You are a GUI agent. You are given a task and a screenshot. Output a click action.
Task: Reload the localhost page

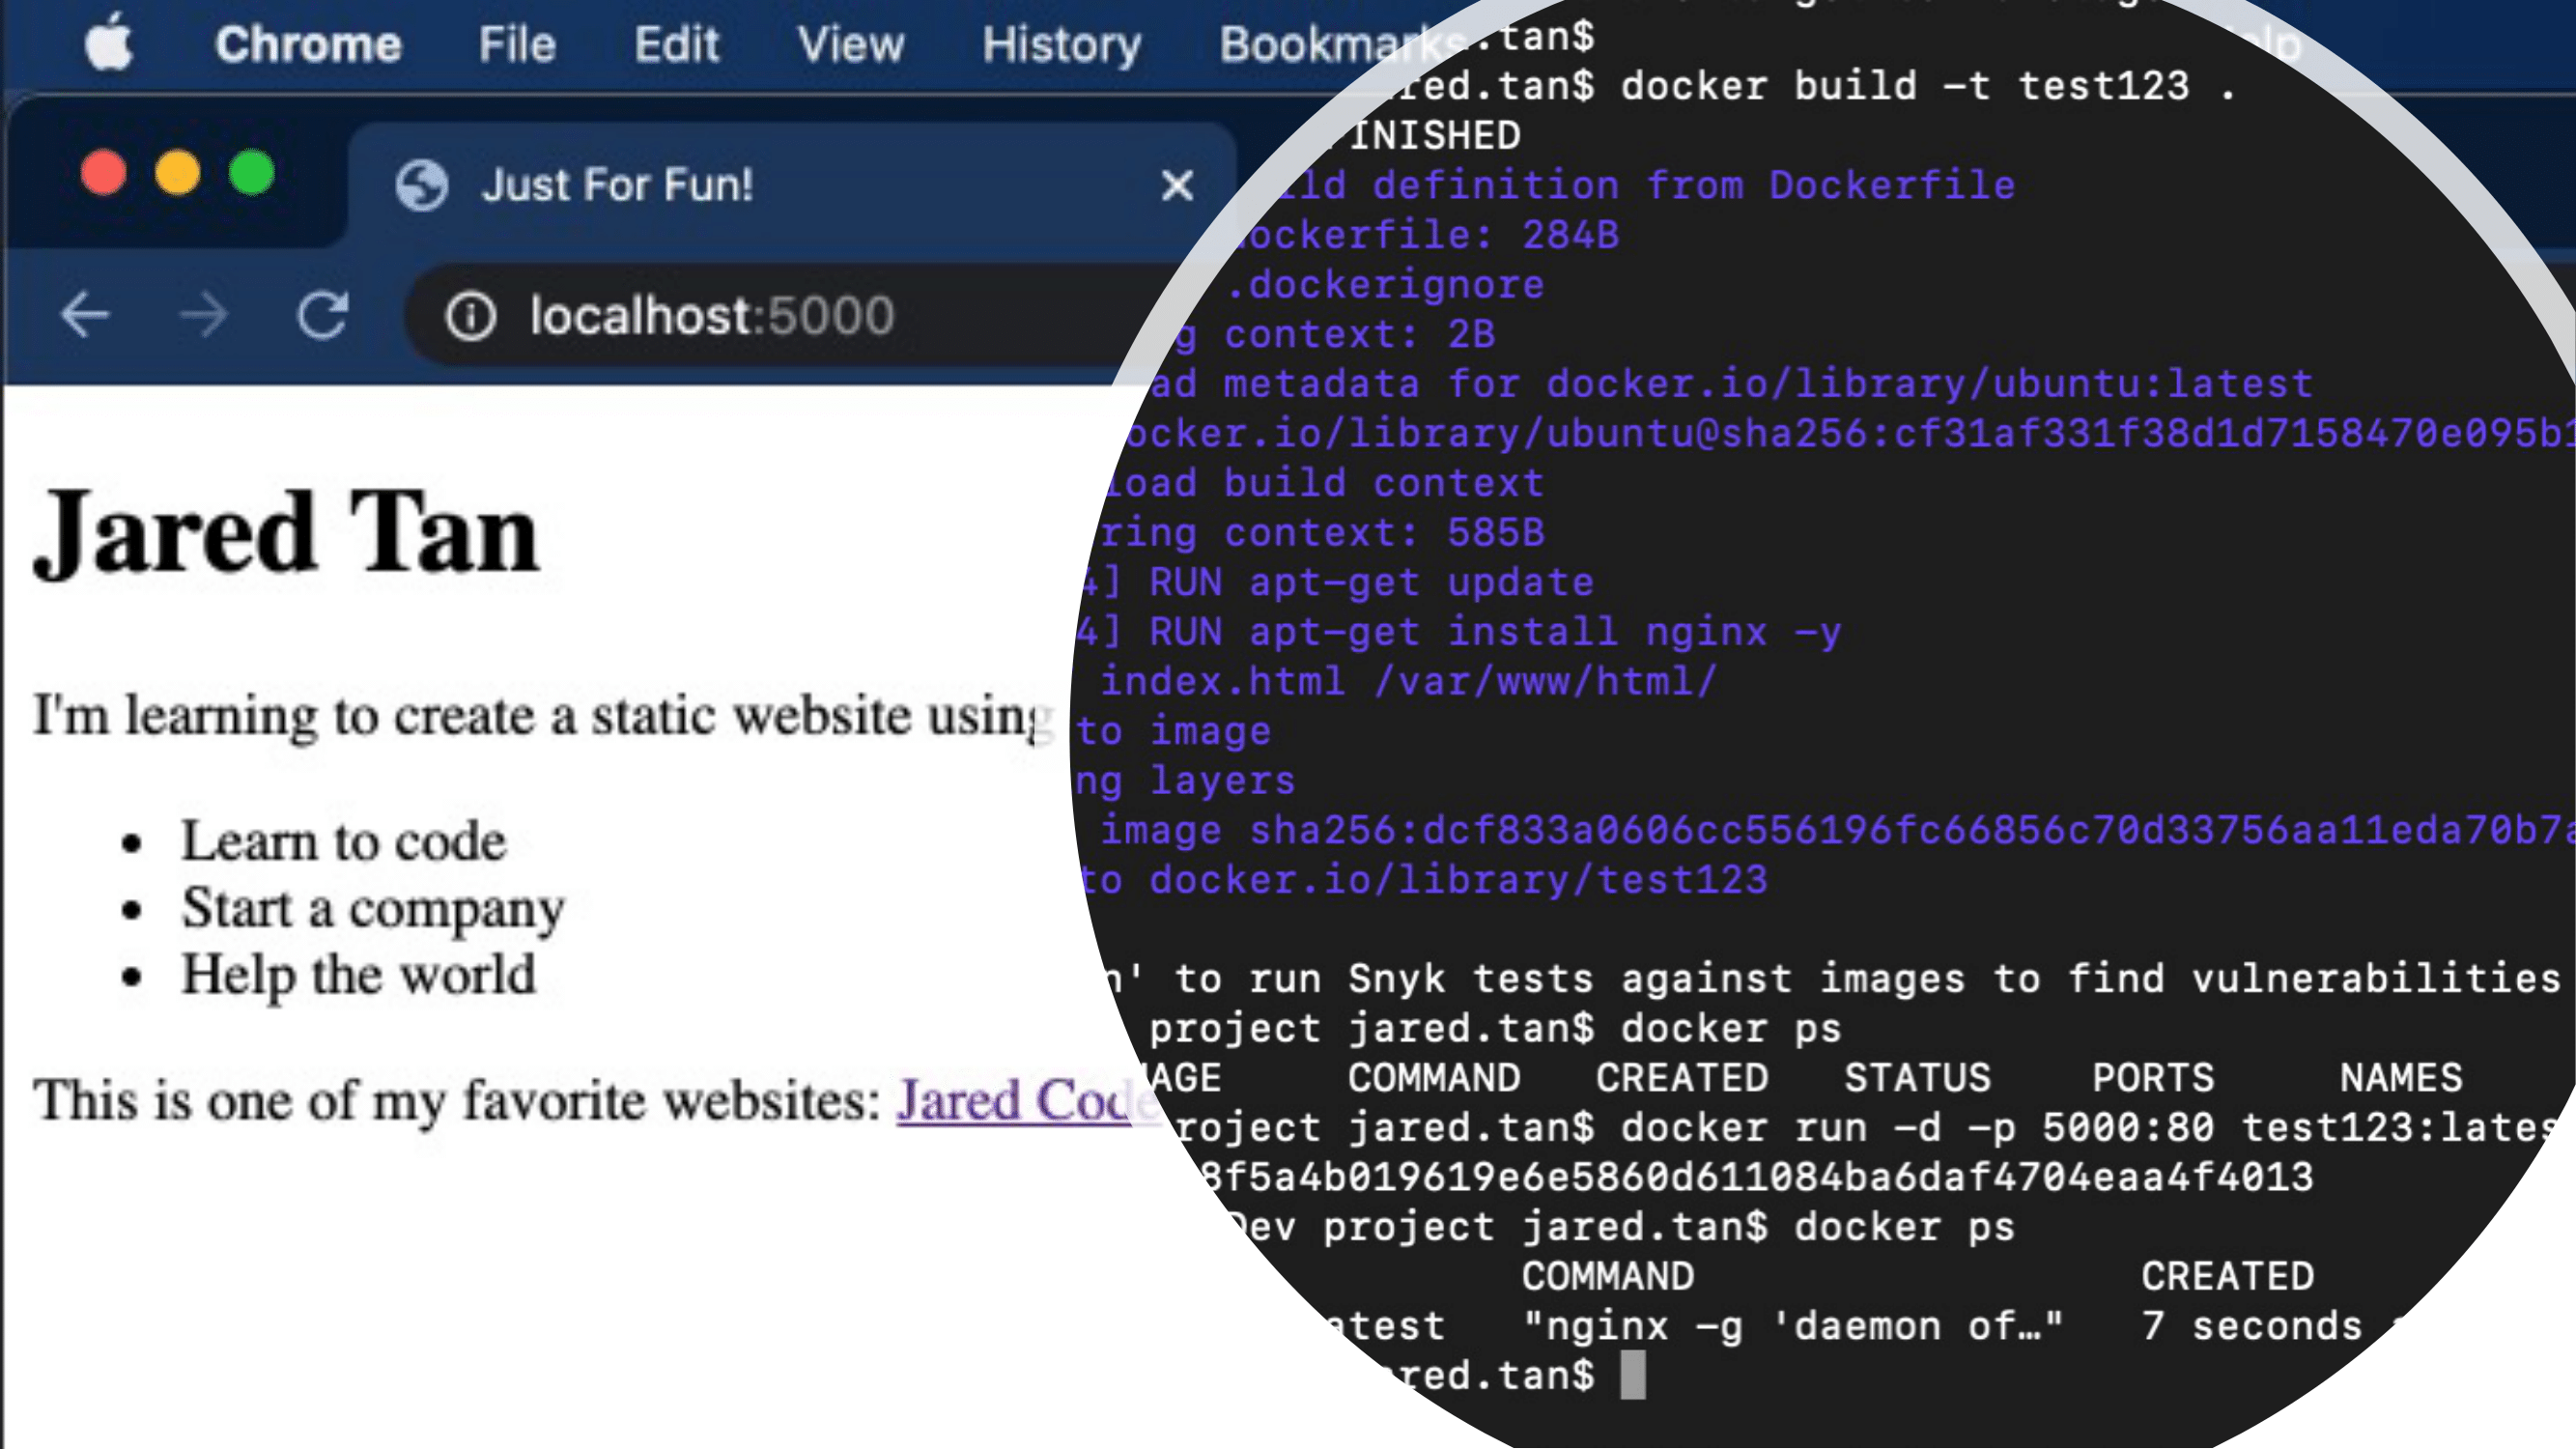tap(323, 316)
